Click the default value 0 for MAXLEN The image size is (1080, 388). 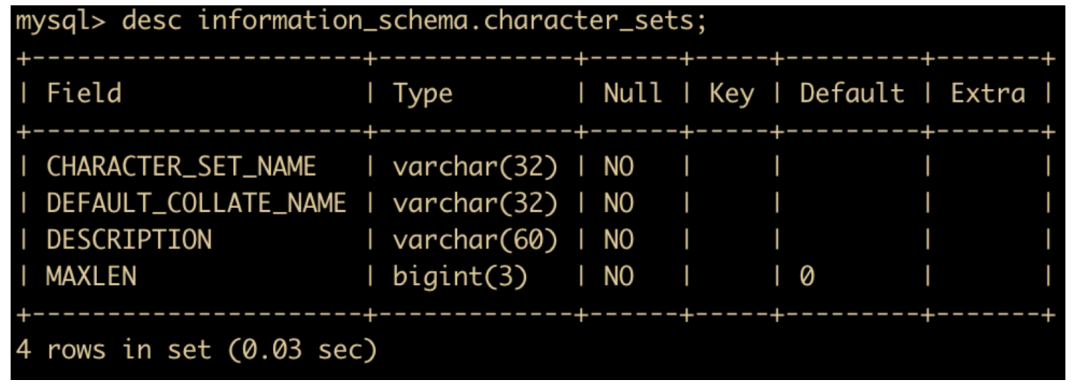(807, 277)
